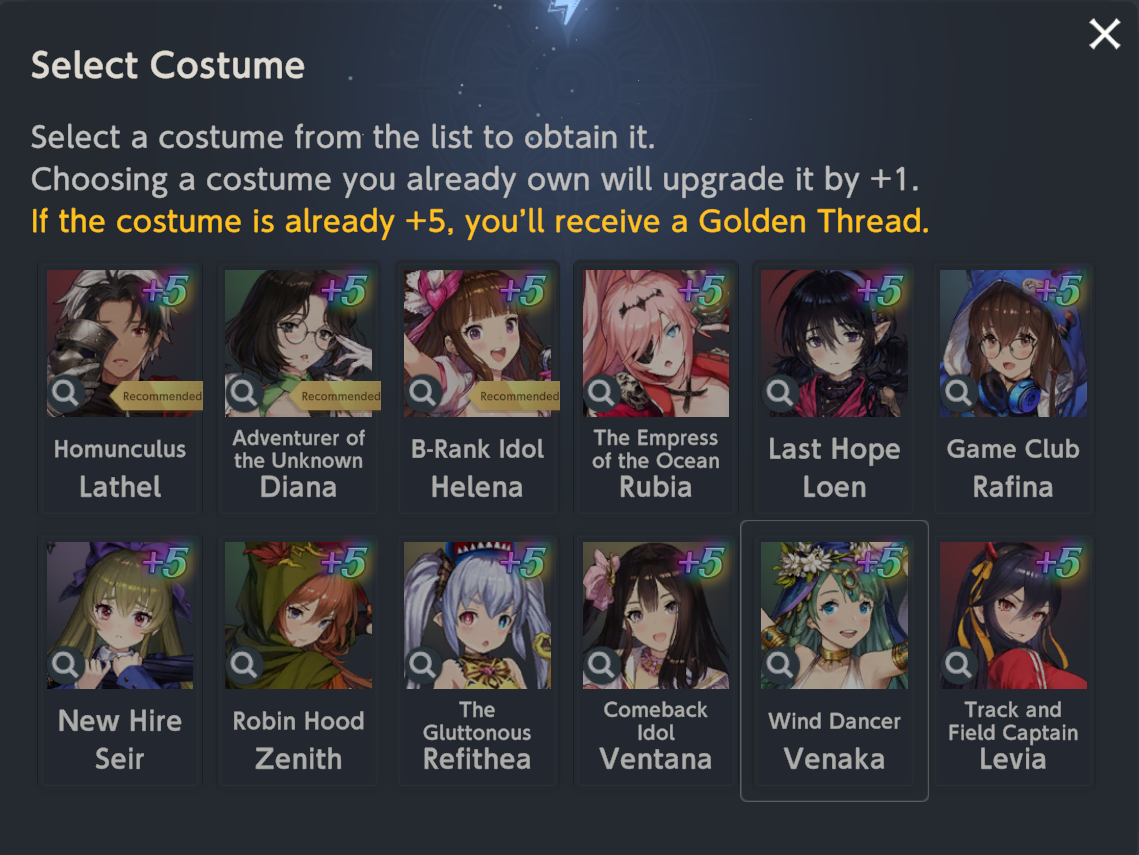This screenshot has height=855, width=1139.
Task: Tap the magnifier on Game Club Rafina
Action: click(958, 393)
